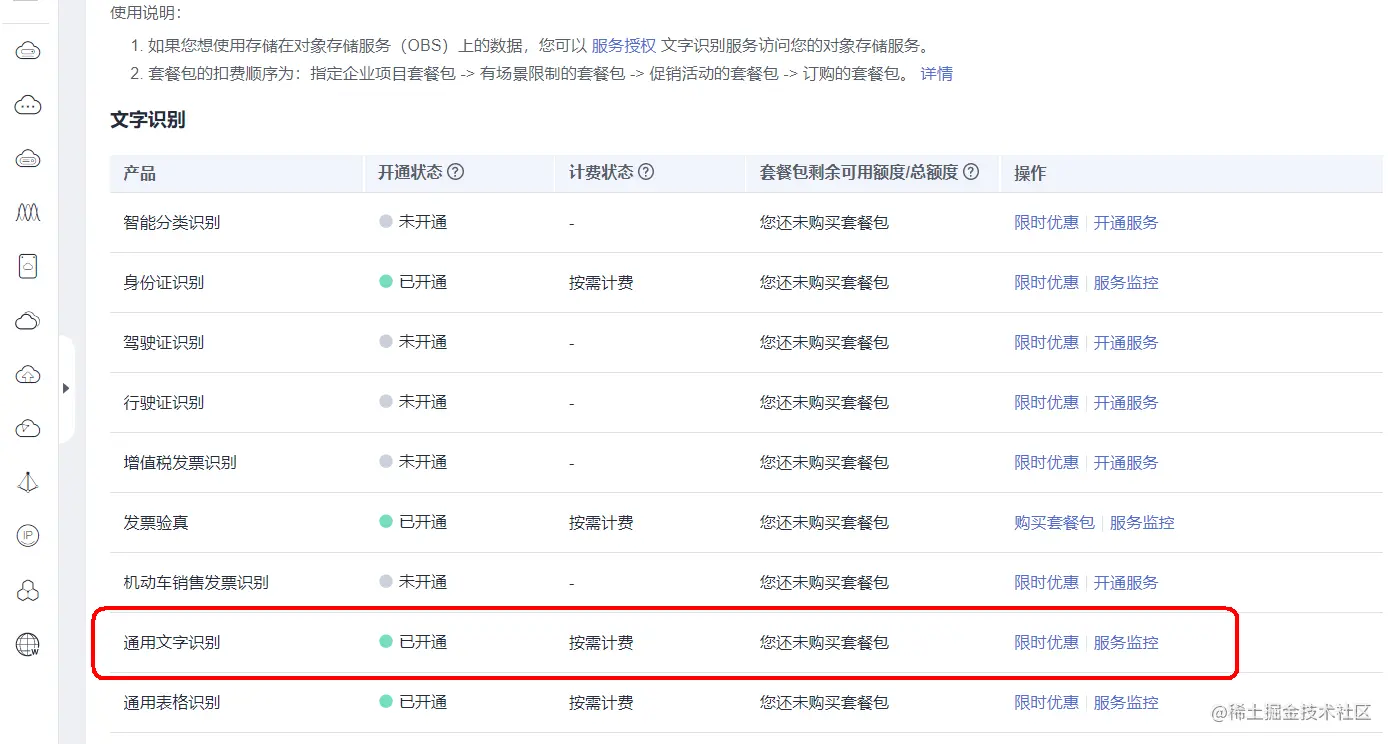Click 限时优惠 for 通用文字识别
The image size is (1393, 744).
pyautogui.click(x=1047, y=643)
